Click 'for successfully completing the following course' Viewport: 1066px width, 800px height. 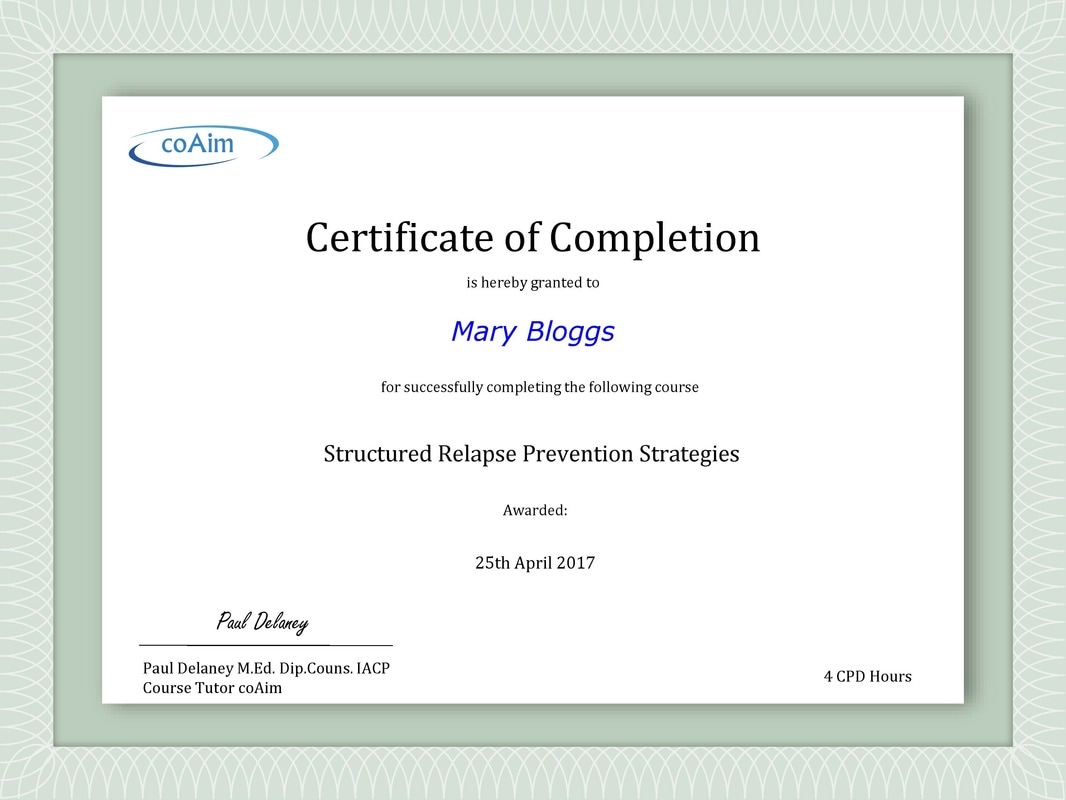tap(540, 387)
